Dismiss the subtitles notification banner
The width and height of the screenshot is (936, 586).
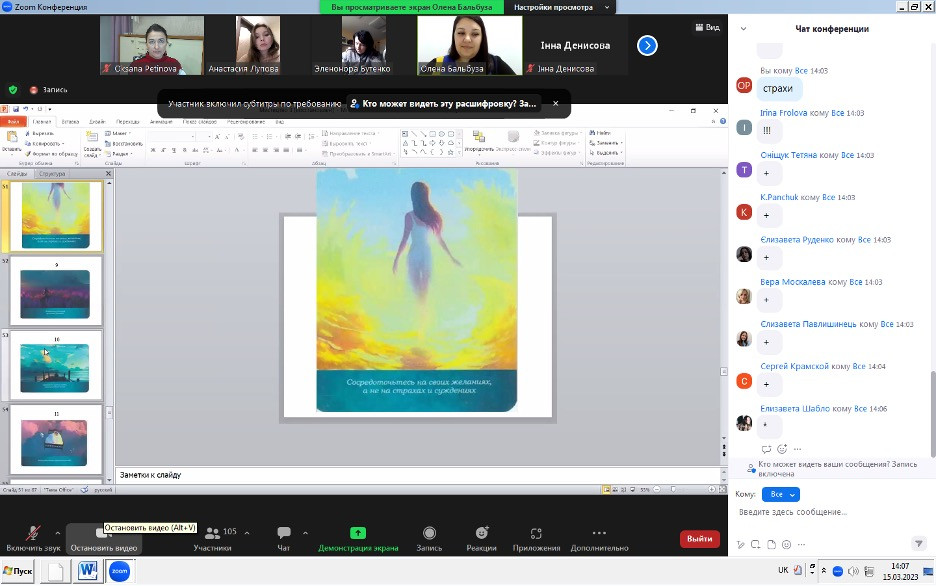click(x=556, y=103)
